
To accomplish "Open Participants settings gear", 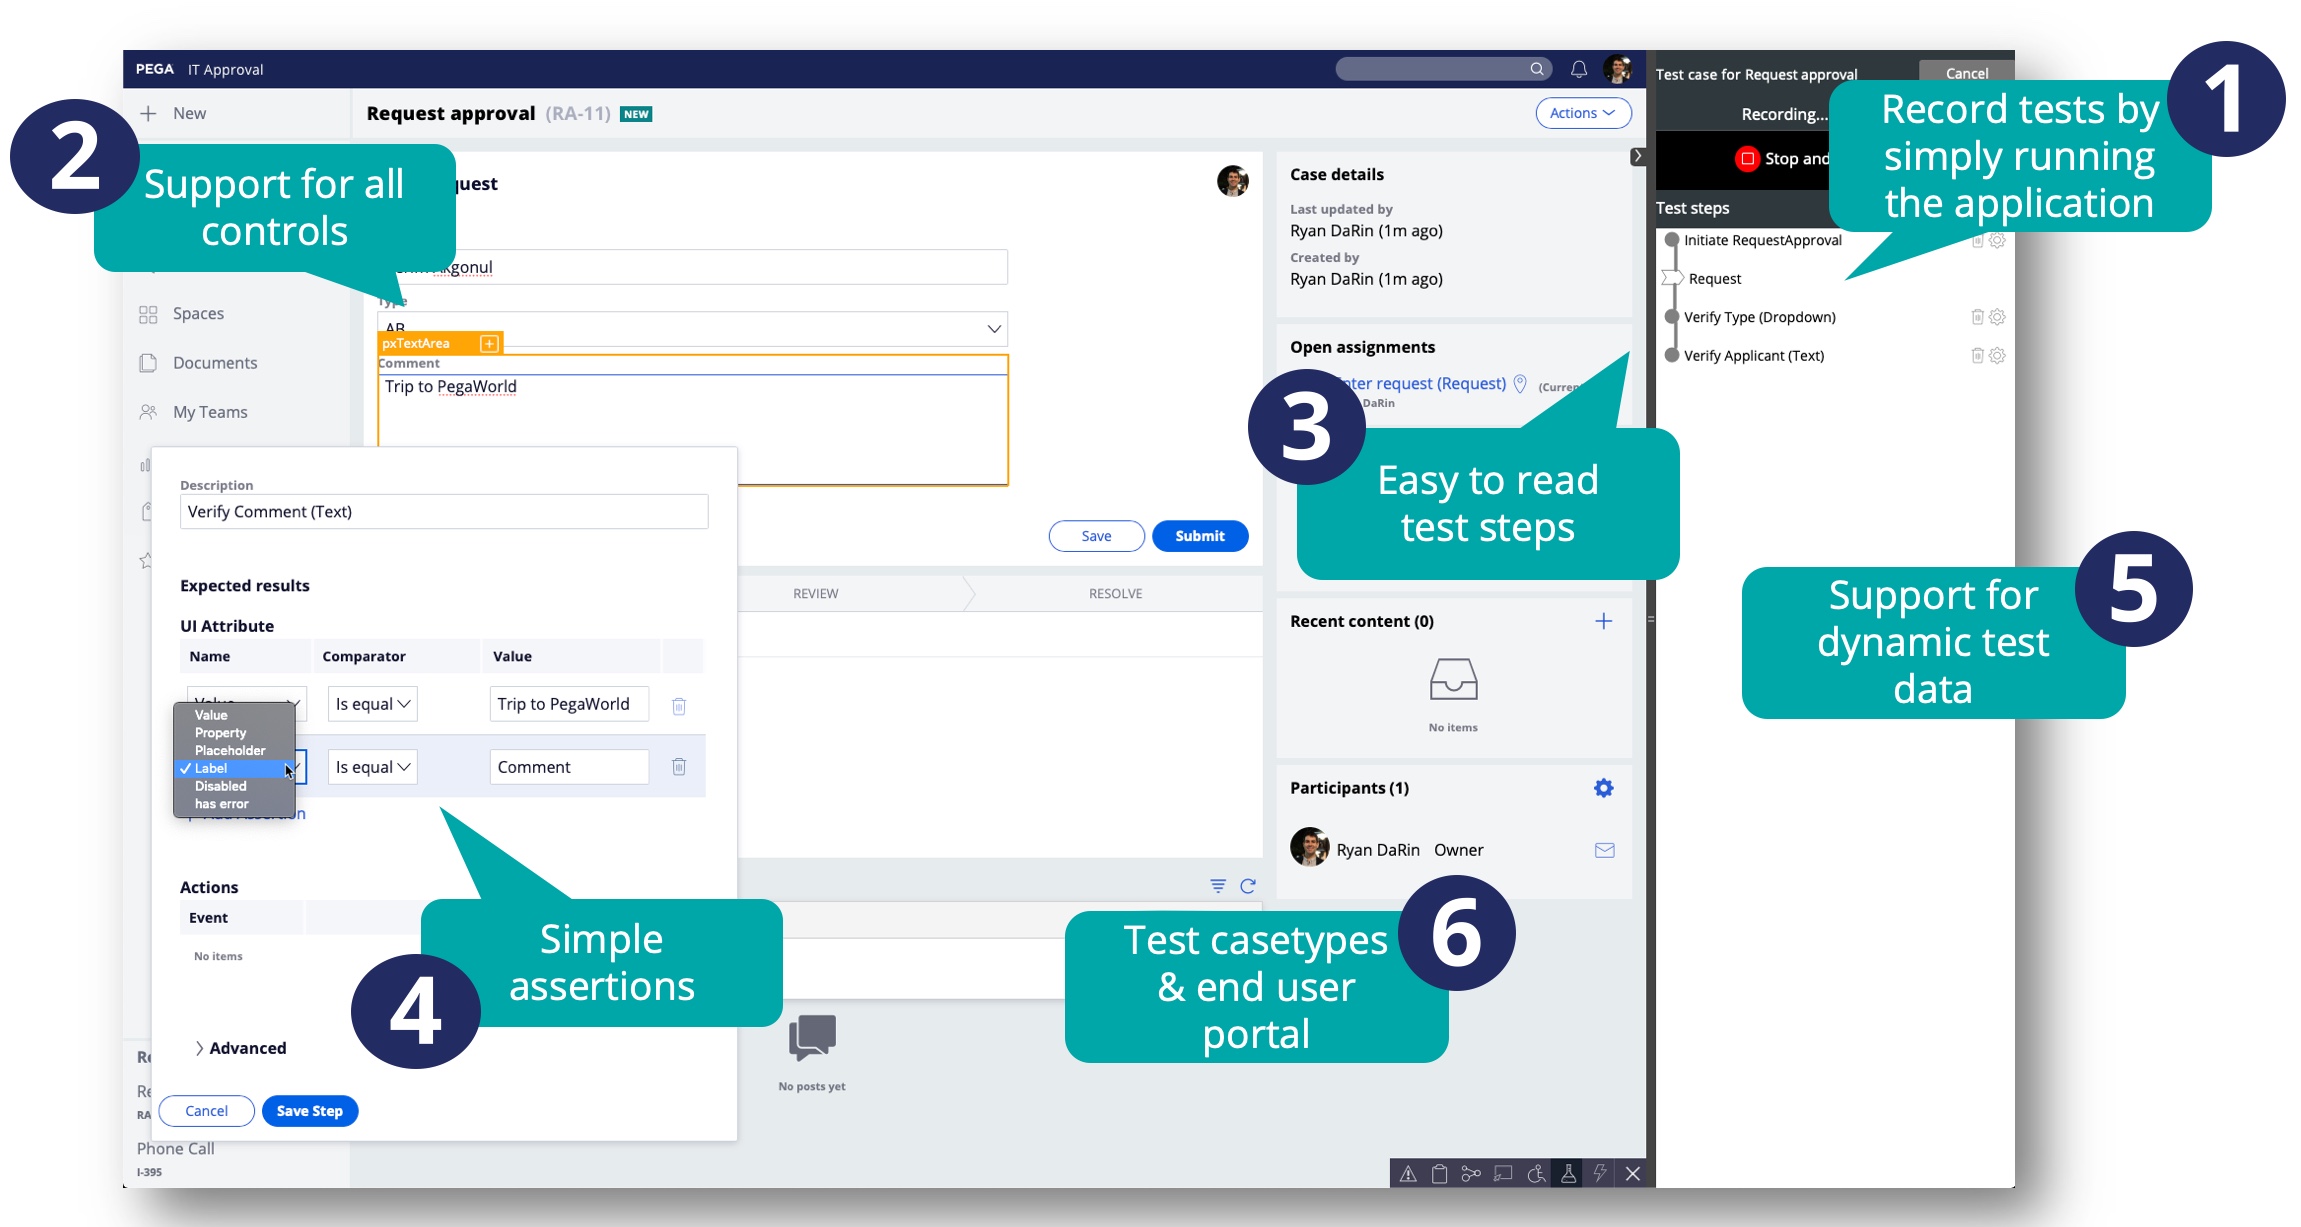I will click(x=1604, y=788).
